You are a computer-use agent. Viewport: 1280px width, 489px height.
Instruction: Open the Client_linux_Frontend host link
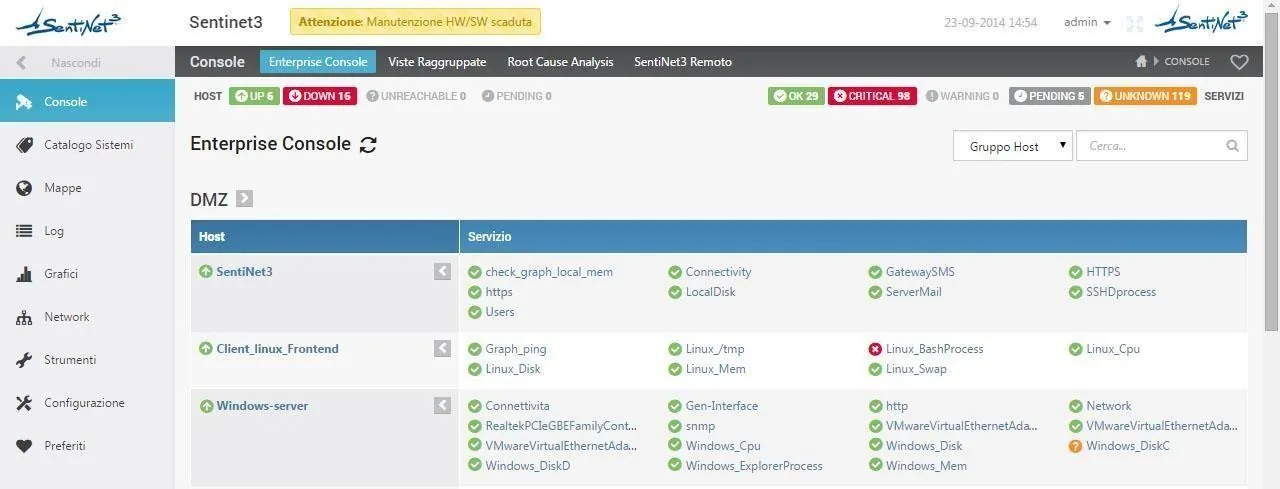277,349
